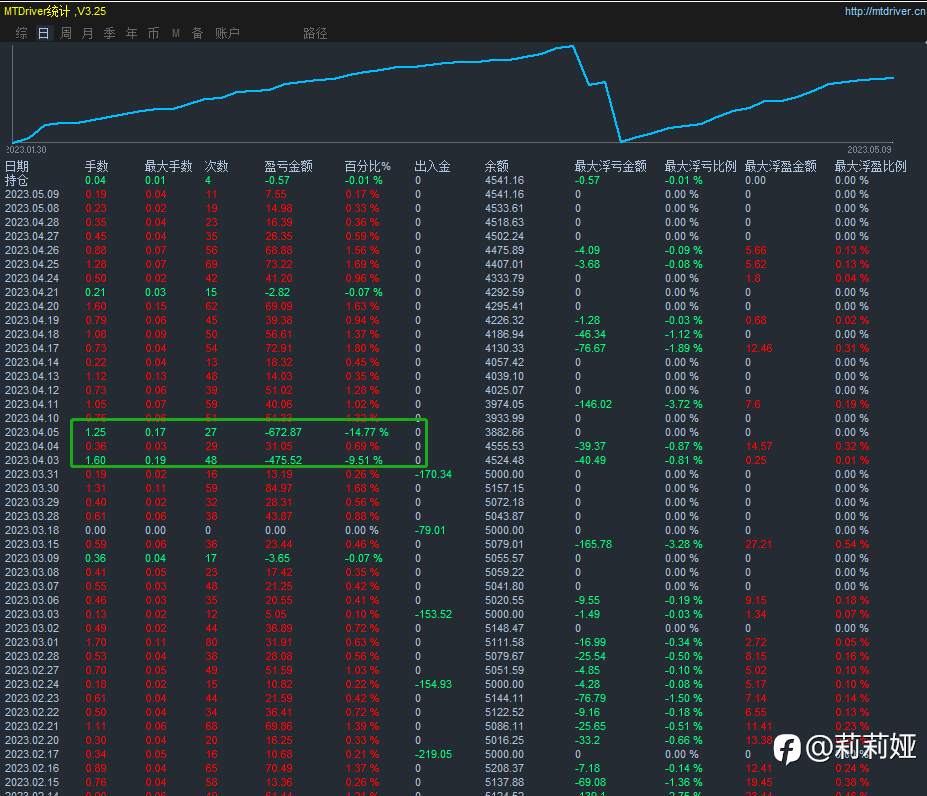The height and width of the screenshot is (796, 927).
Task: Open the 备 tab
Action: [197, 33]
